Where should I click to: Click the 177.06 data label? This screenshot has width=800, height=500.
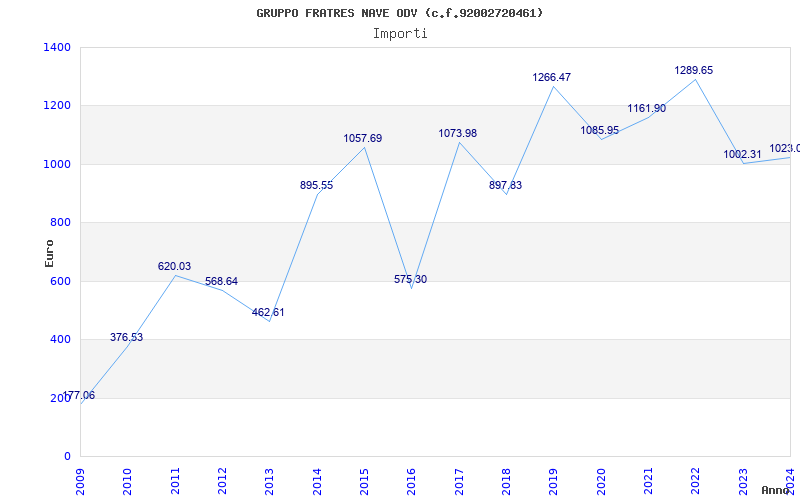(79, 395)
